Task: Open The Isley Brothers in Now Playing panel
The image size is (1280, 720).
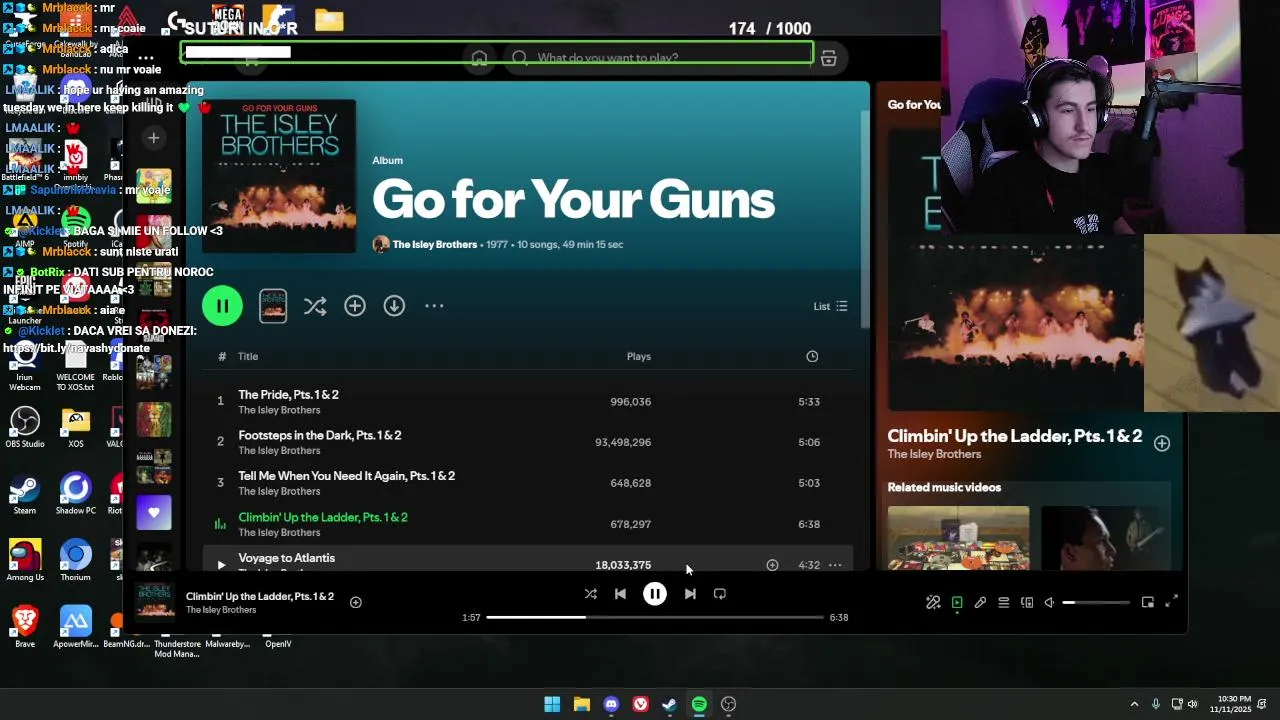Action: 934,454
